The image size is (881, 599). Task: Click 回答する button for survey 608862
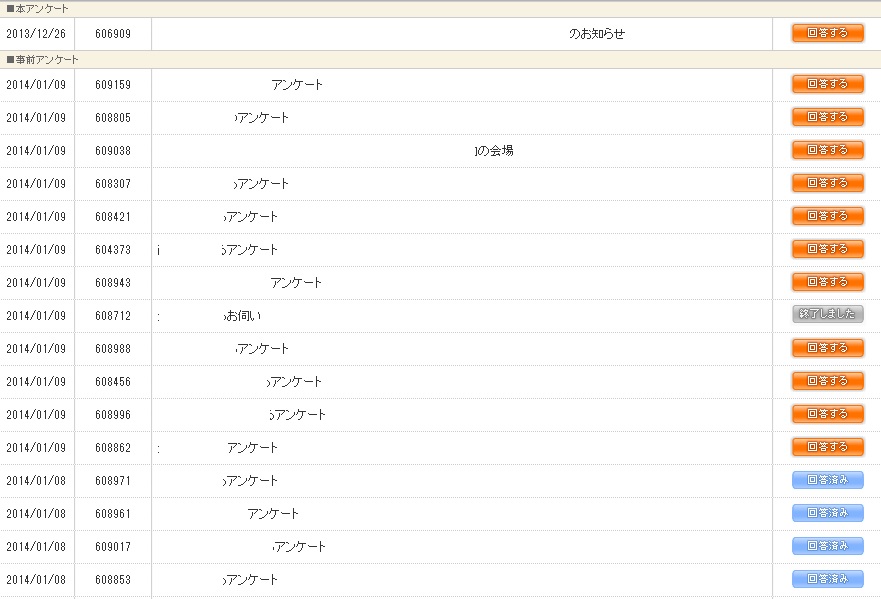(x=827, y=447)
